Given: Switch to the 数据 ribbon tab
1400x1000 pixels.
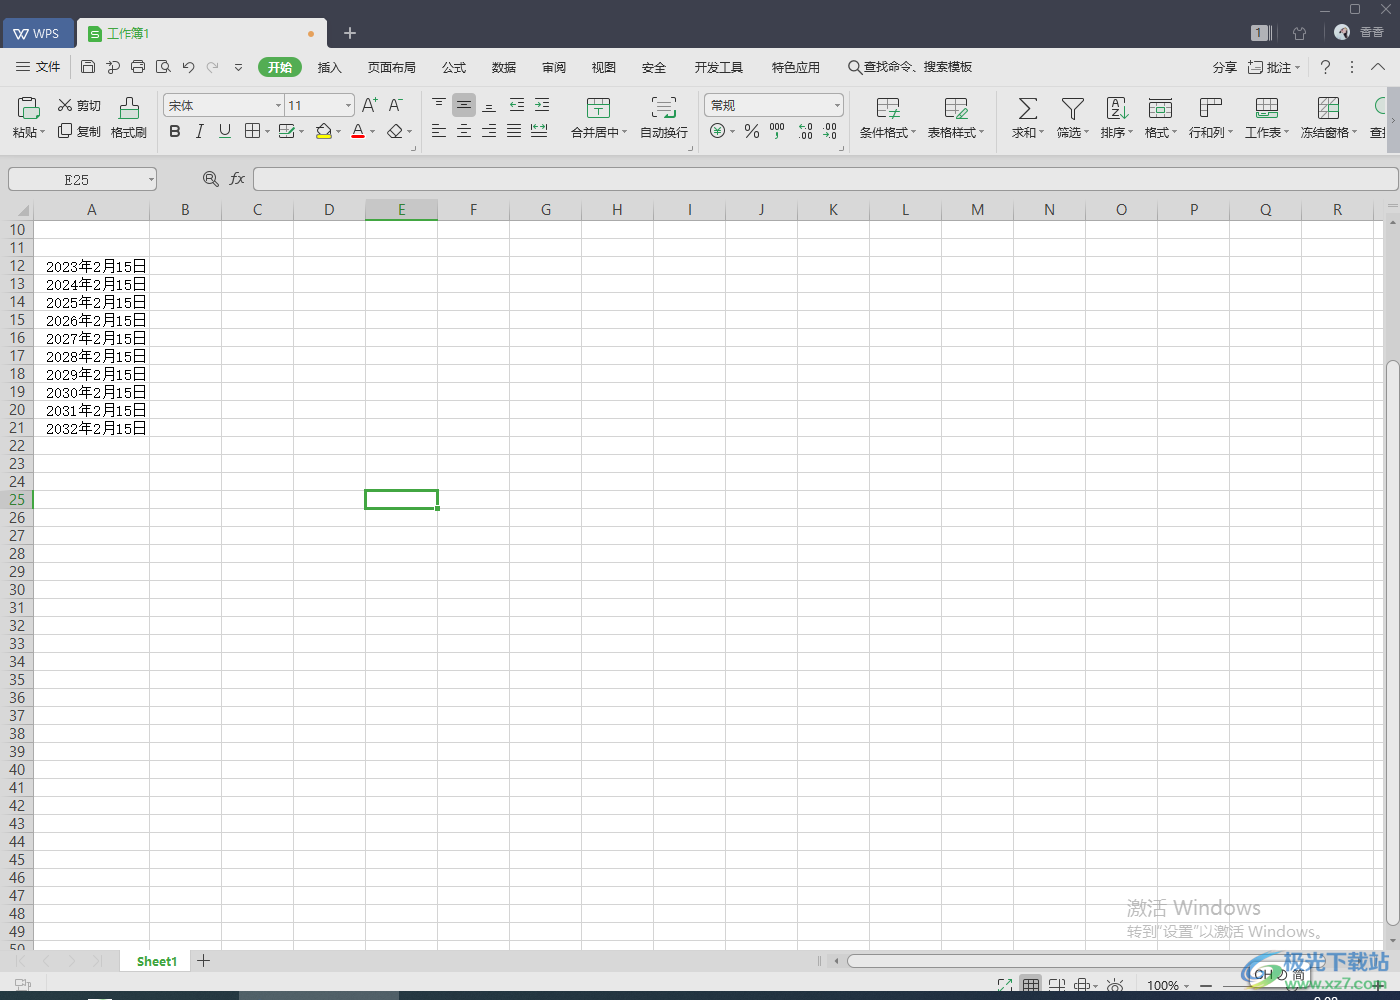Looking at the screenshot, I should pos(504,67).
